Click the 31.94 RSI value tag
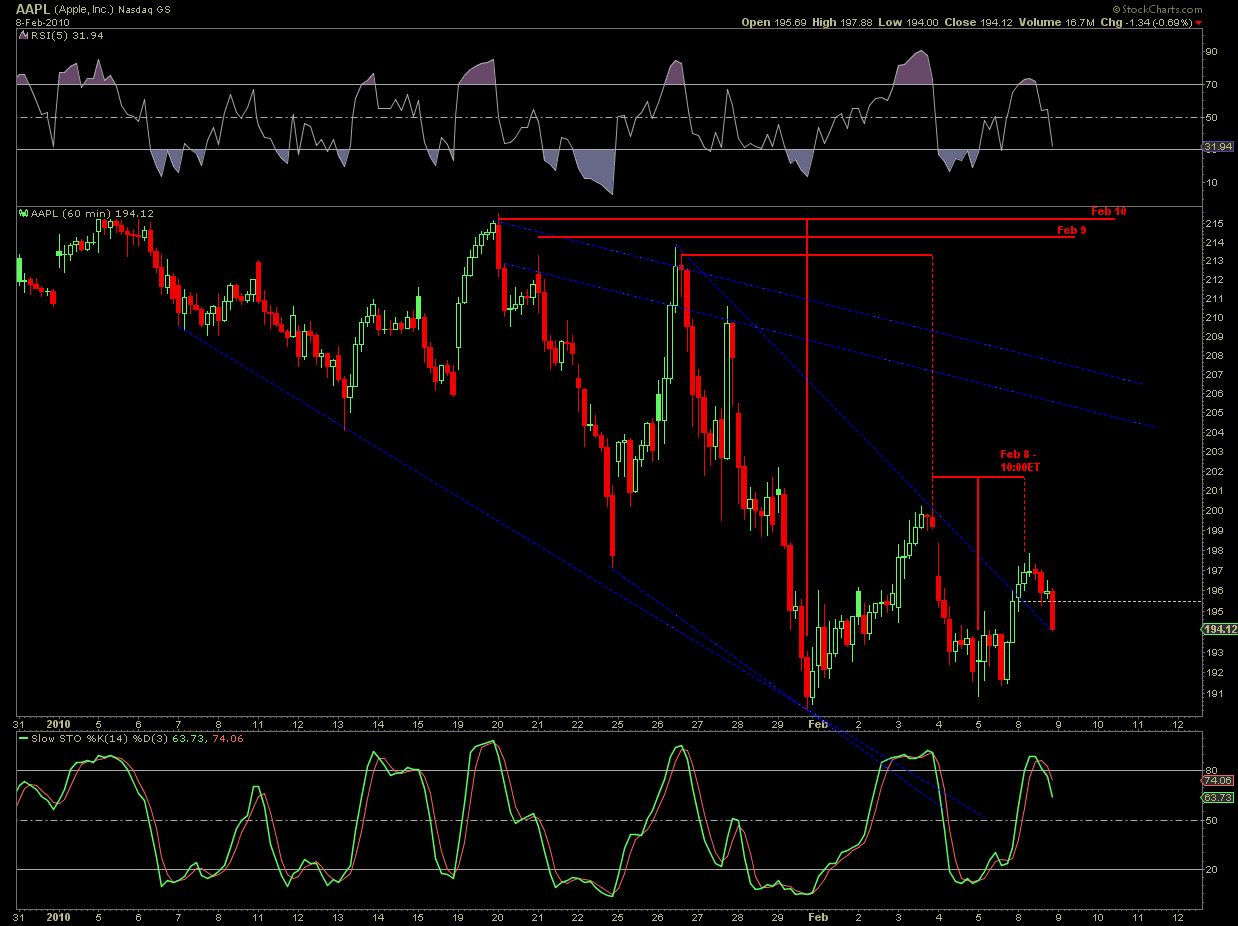This screenshot has height=926, width=1238. click(1219, 147)
